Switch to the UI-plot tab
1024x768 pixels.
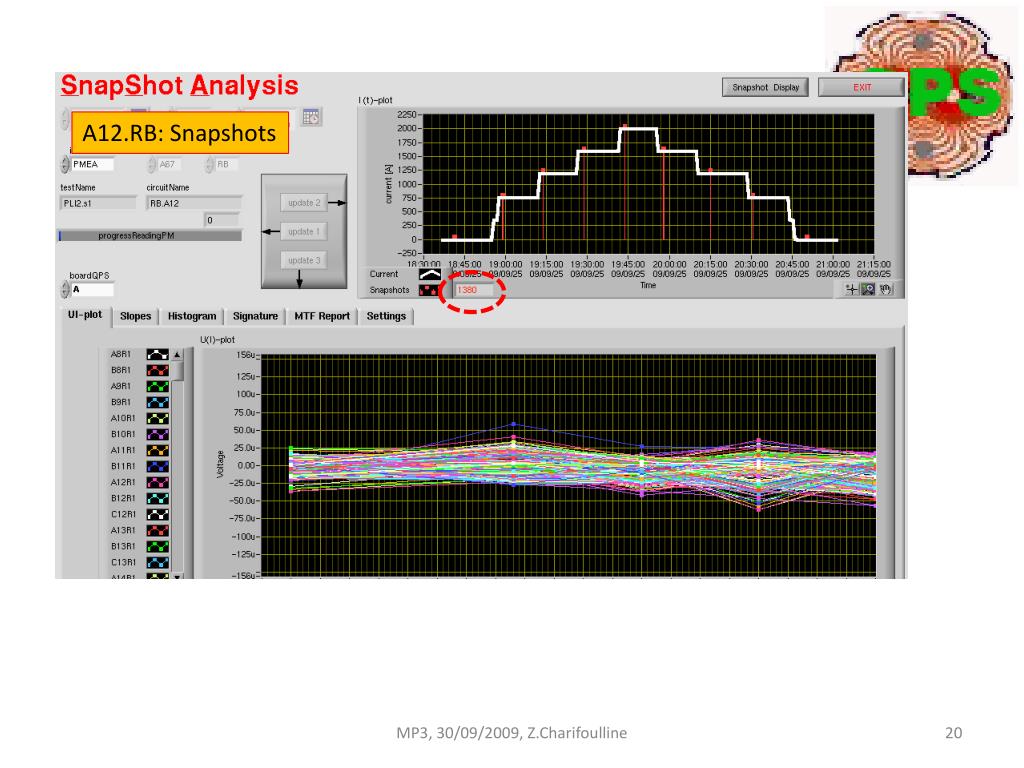[85, 315]
